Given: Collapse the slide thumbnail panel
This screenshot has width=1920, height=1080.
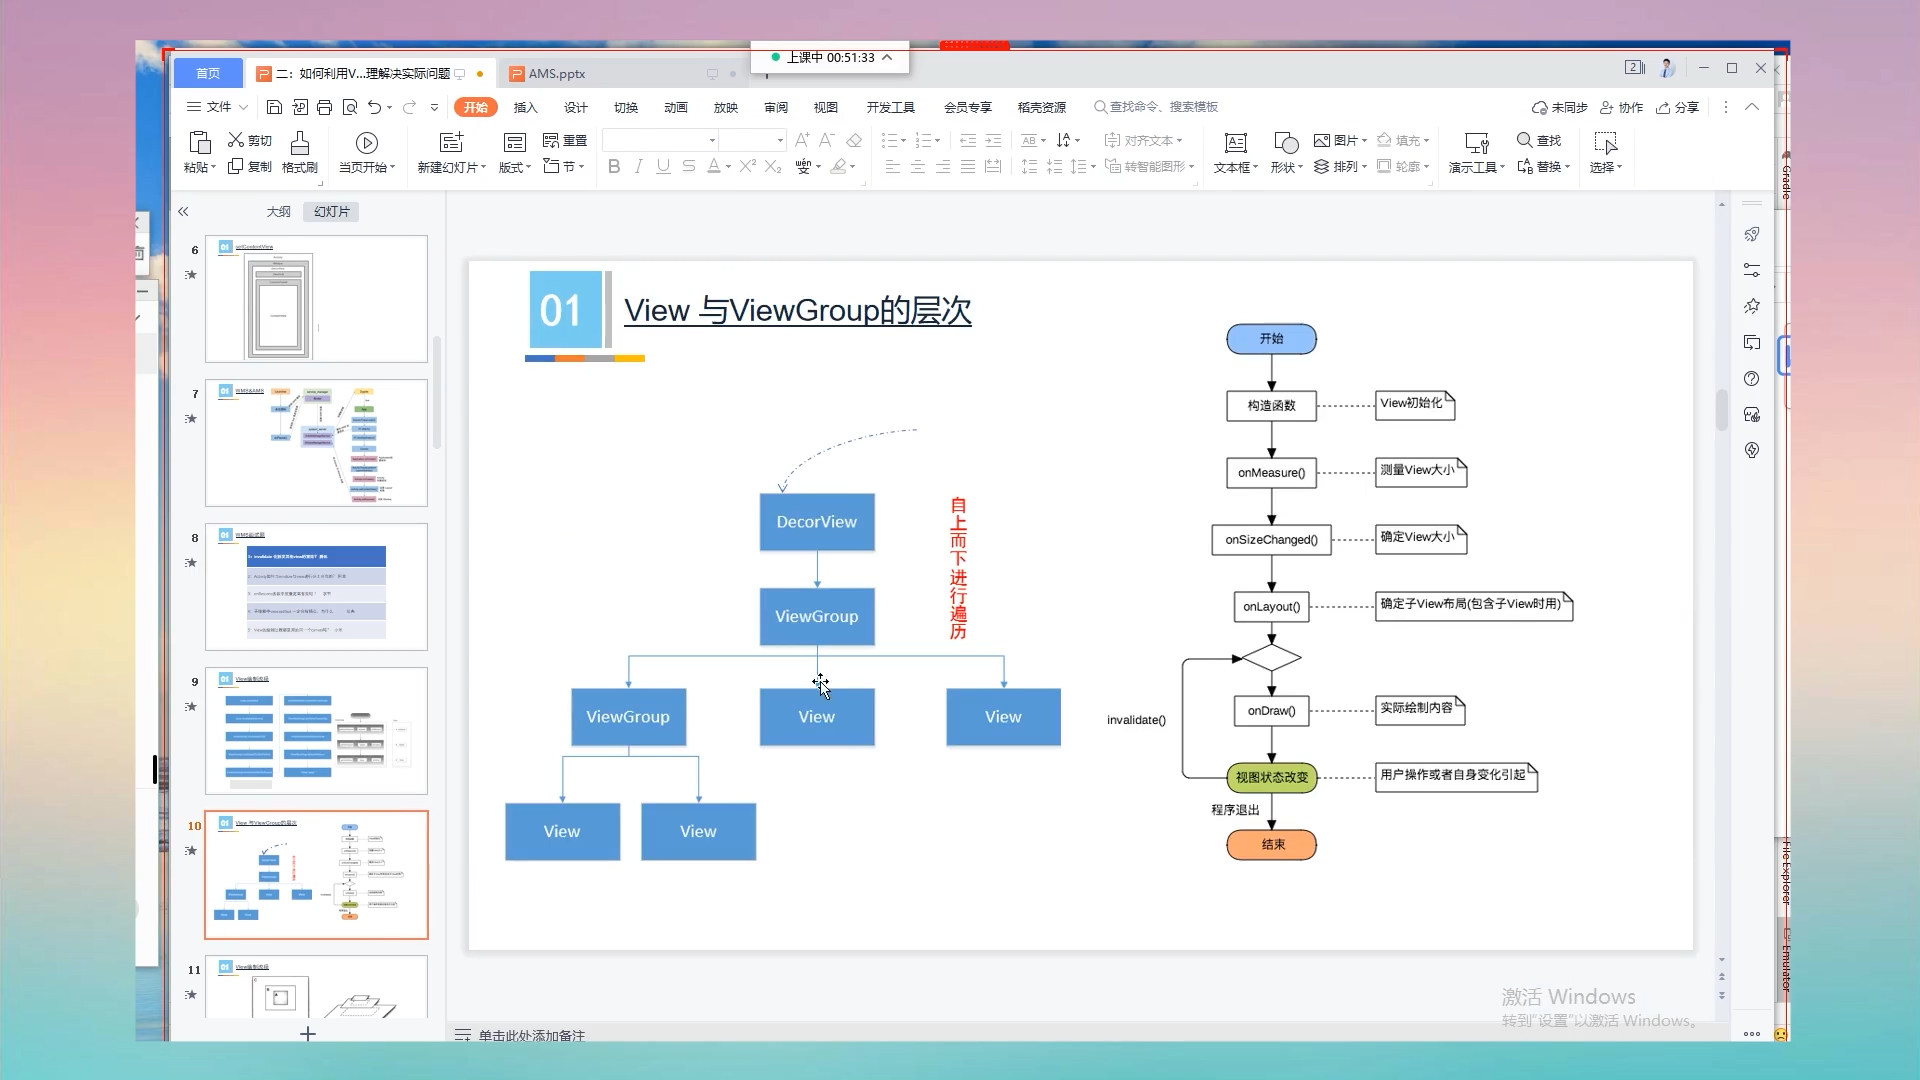Looking at the screenshot, I should (183, 212).
